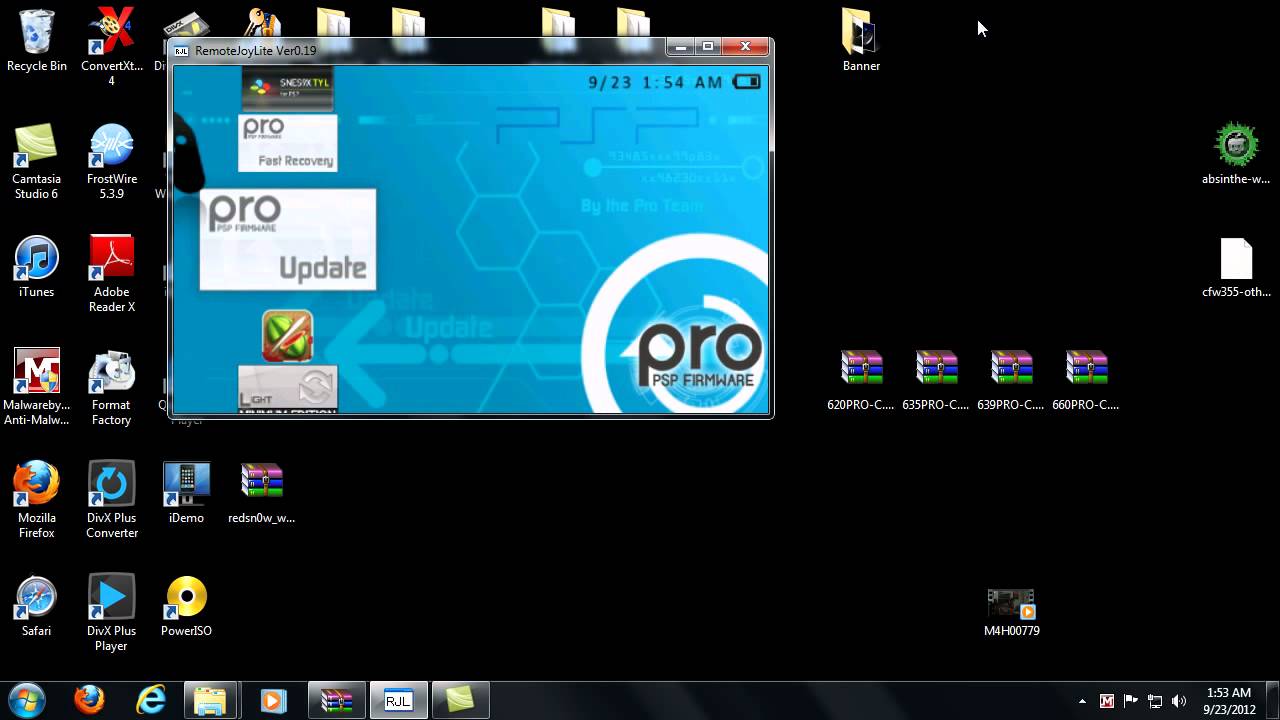Select the PRO Fast Recovery item
The width and height of the screenshot is (1280, 720).
tap(288, 143)
